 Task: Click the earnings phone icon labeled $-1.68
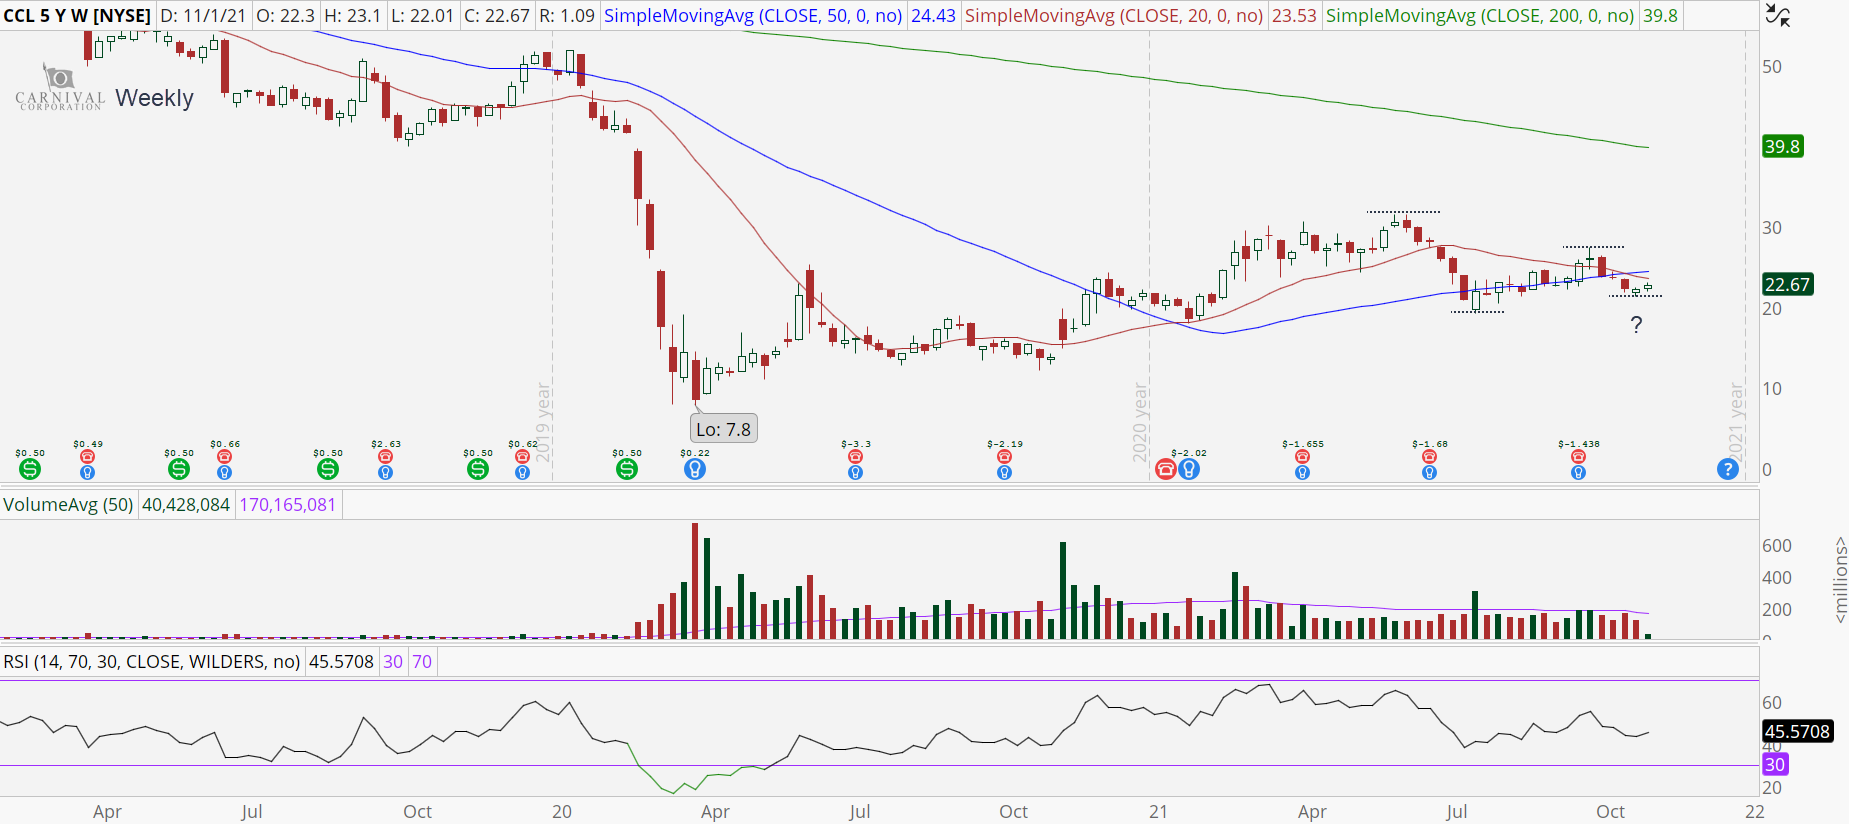pyautogui.click(x=1429, y=457)
